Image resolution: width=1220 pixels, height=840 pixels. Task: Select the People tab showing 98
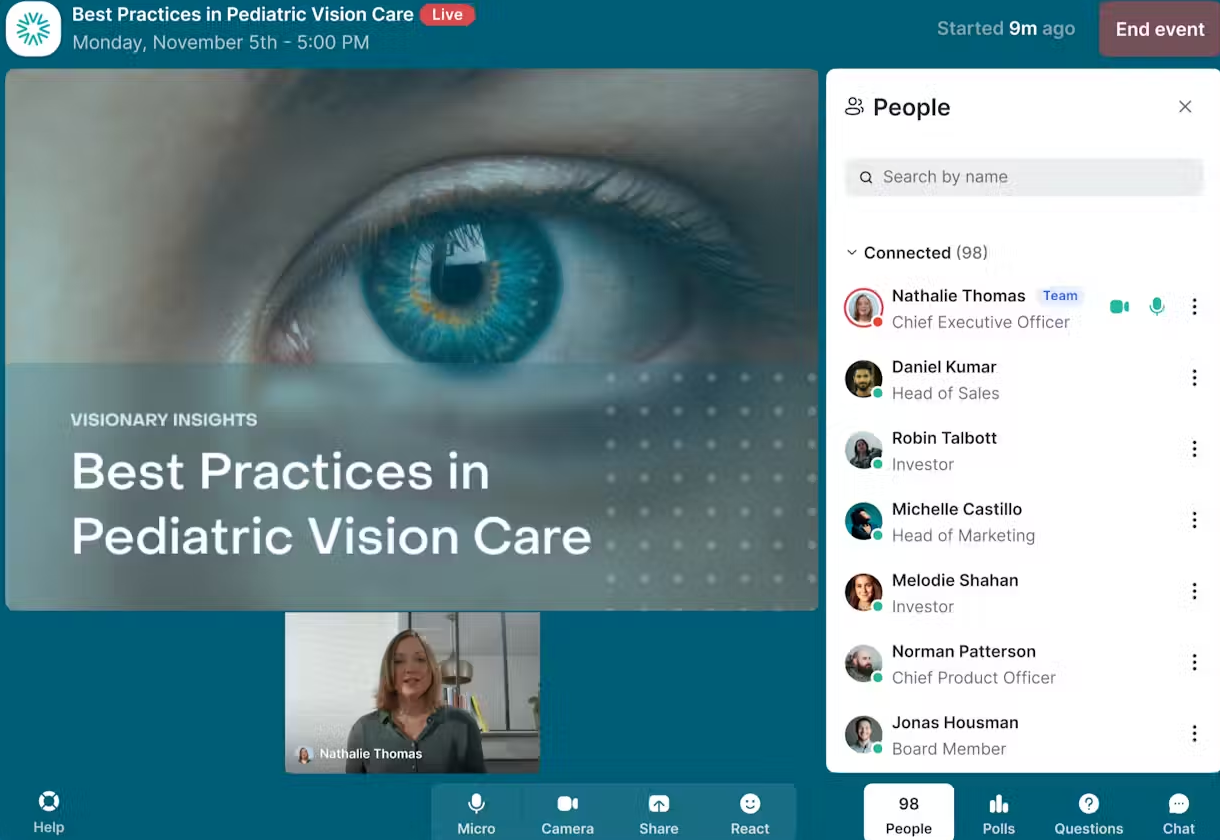(x=908, y=812)
